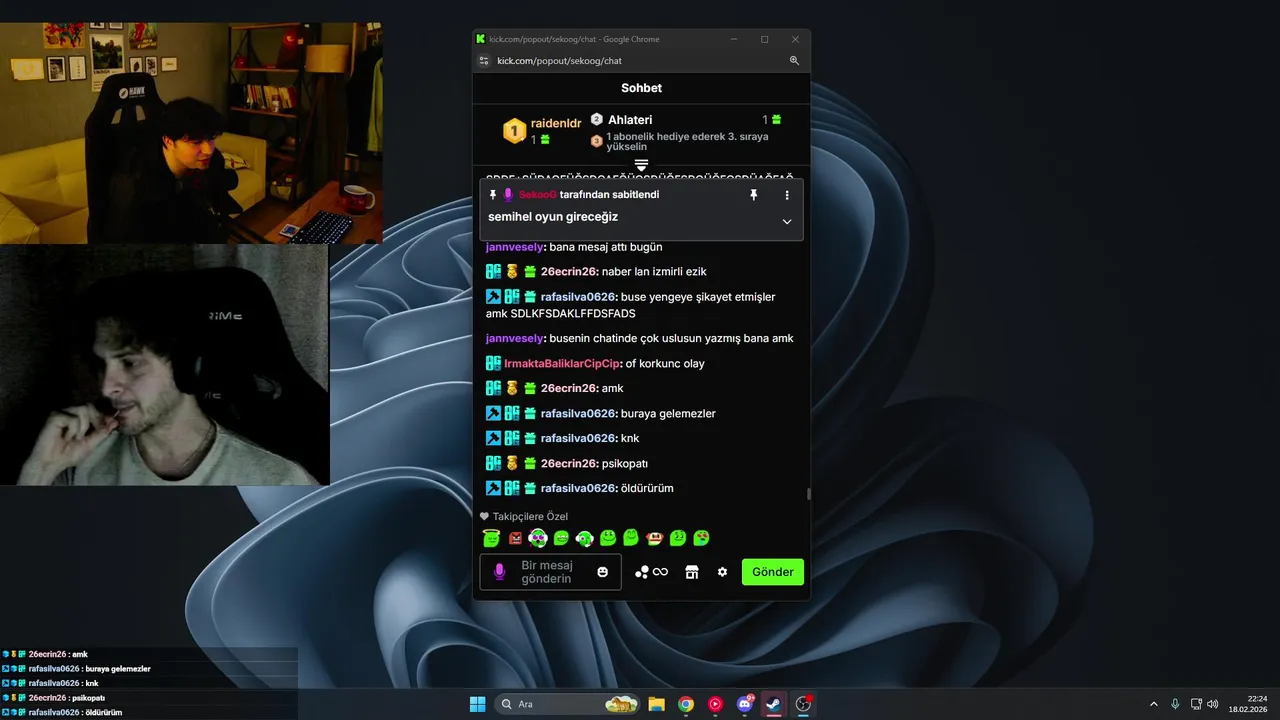This screenshot has width=1280, height=720.
Task: Click the upper webcam feed
Action: pyautogui.click(x=191, y=133)
